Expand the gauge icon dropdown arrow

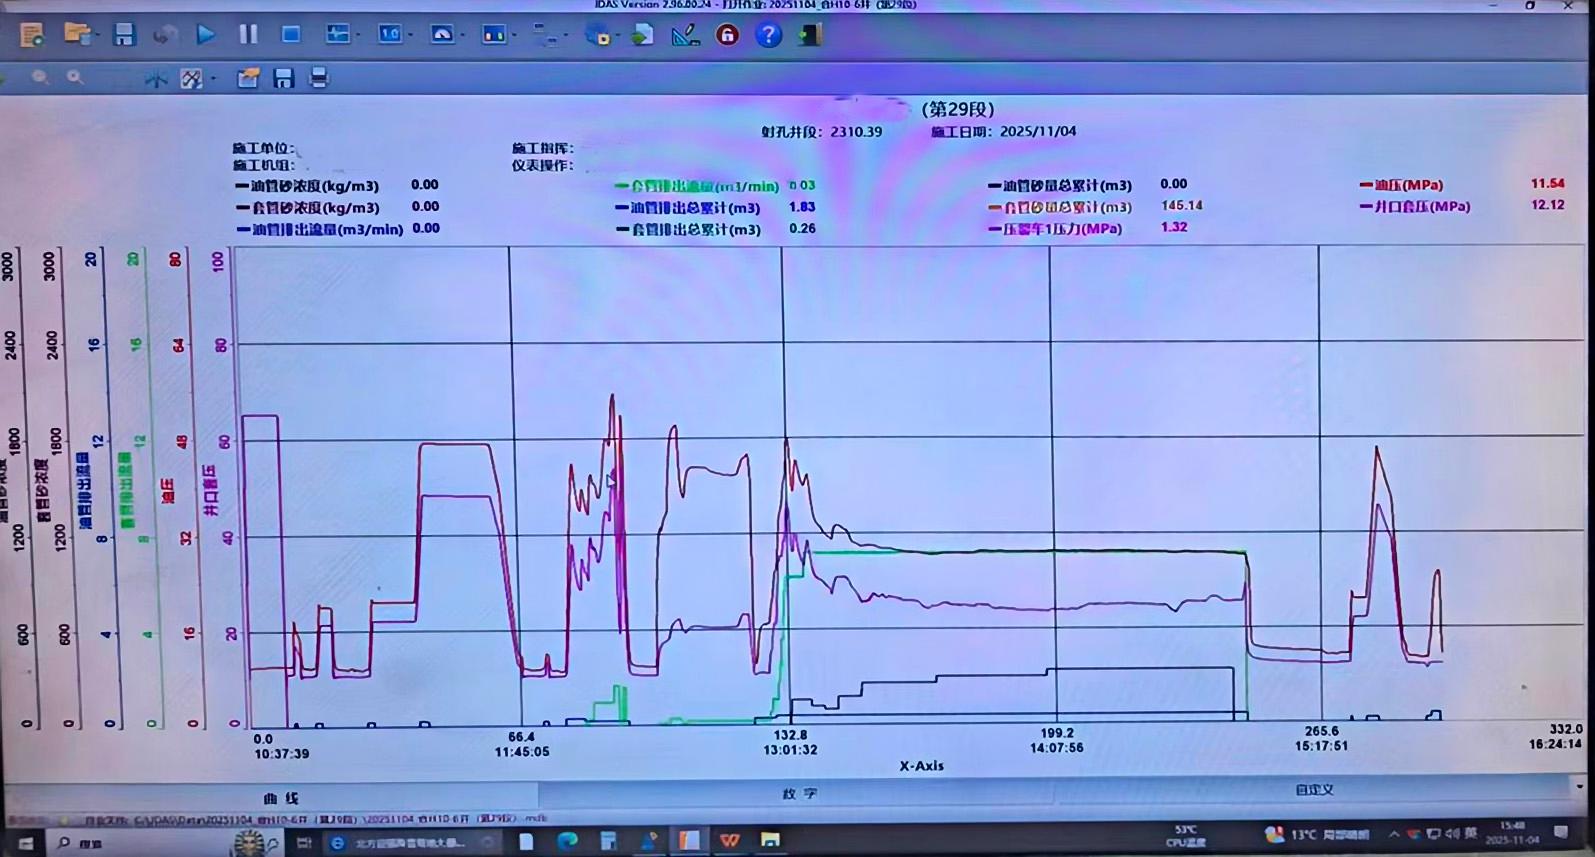point(462,36)
